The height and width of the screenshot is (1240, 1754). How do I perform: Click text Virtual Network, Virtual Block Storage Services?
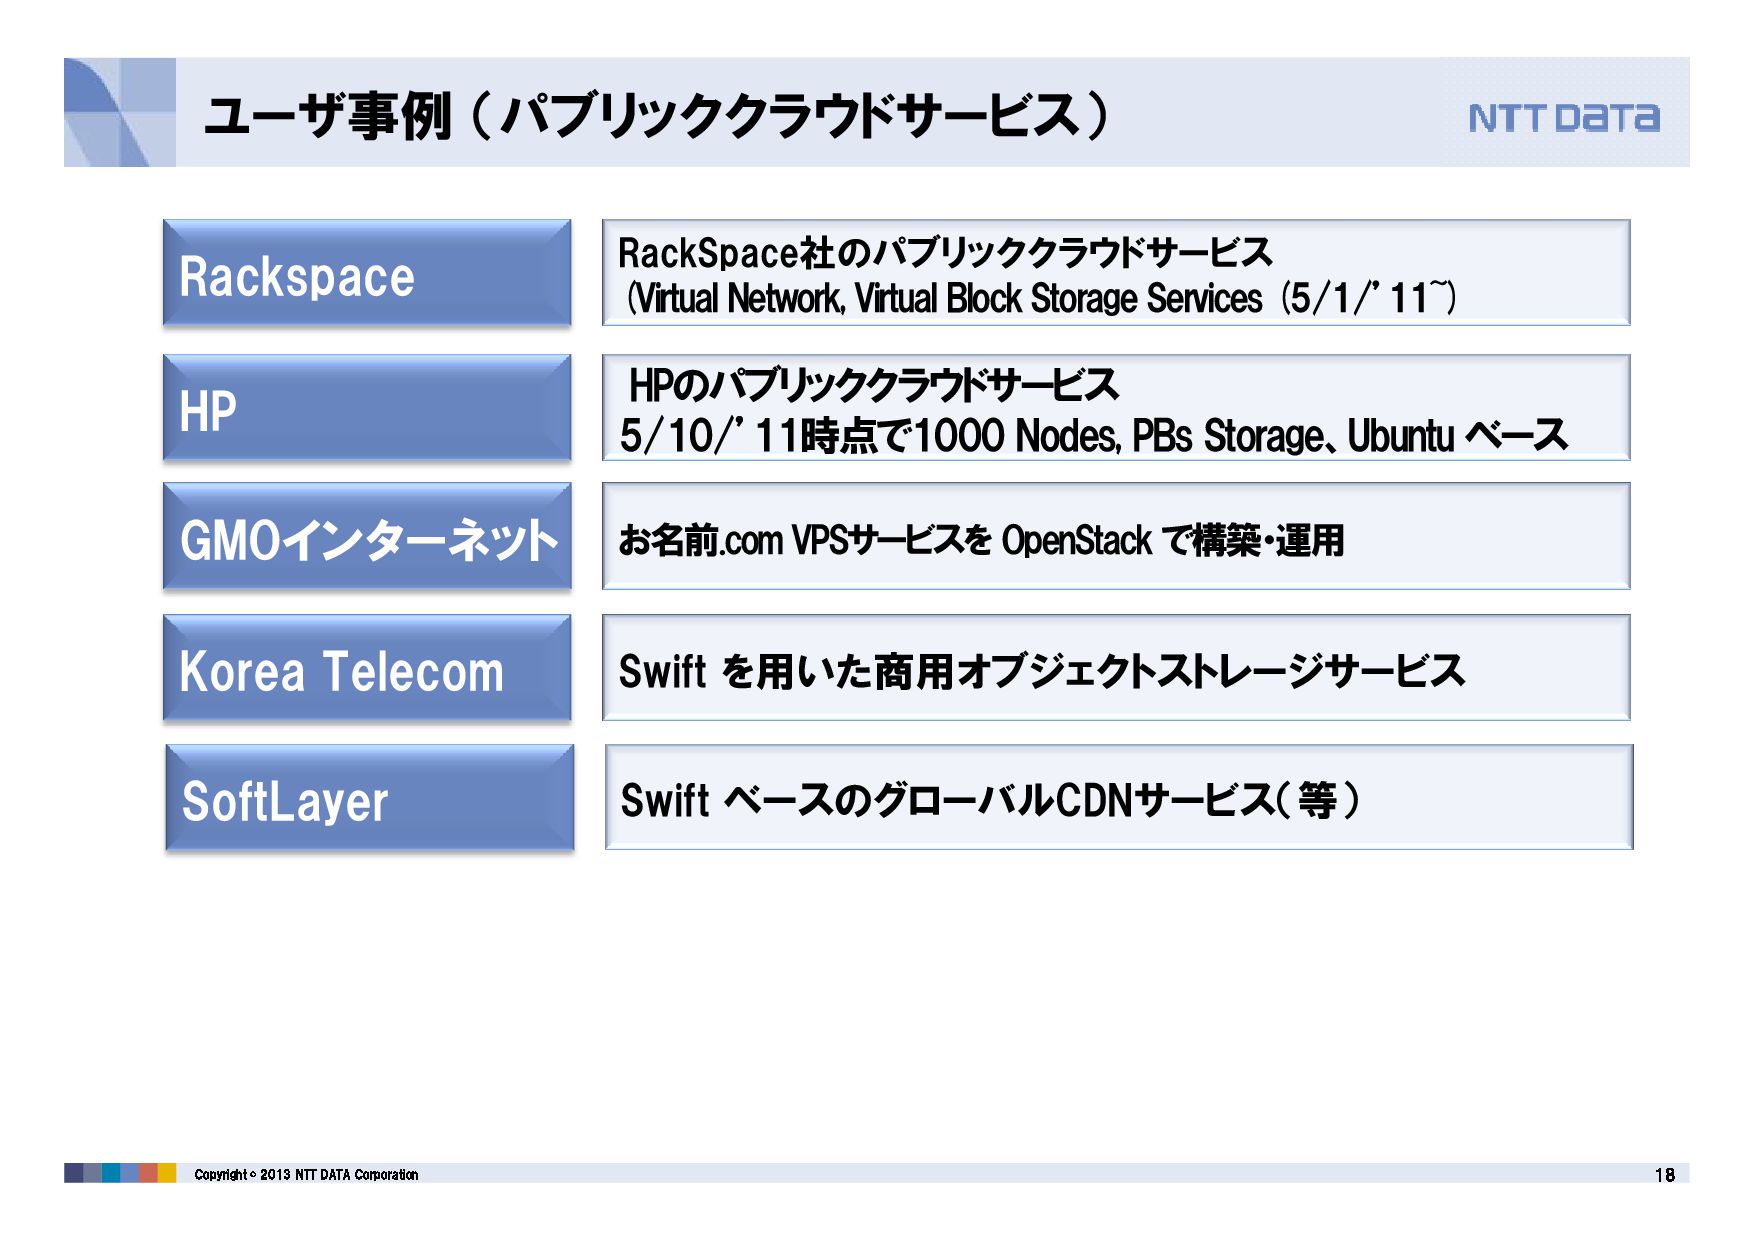point(948,298)
